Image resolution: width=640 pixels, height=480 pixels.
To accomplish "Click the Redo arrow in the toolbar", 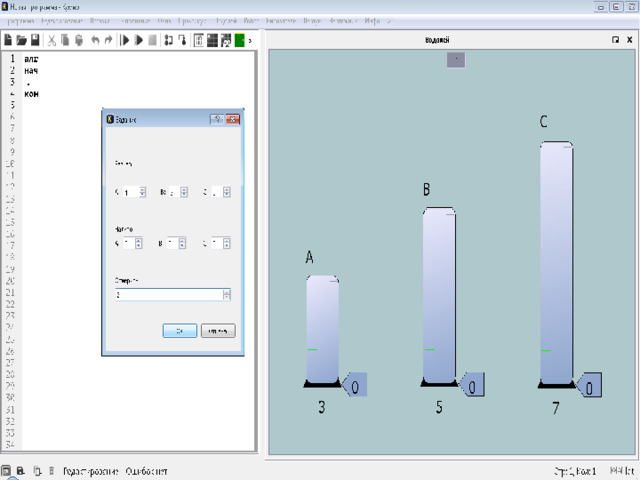I will (108, 40).
